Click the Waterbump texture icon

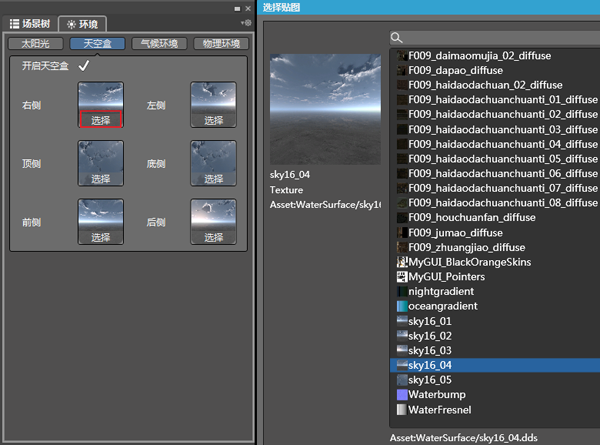click(401, 395)
